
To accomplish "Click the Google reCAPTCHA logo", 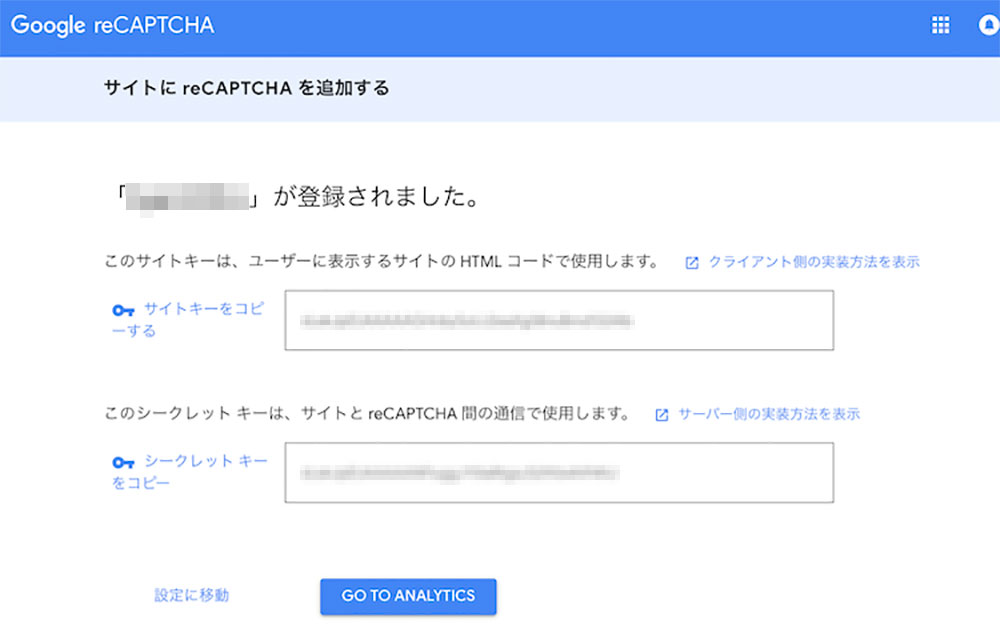I will click(112, 26).
